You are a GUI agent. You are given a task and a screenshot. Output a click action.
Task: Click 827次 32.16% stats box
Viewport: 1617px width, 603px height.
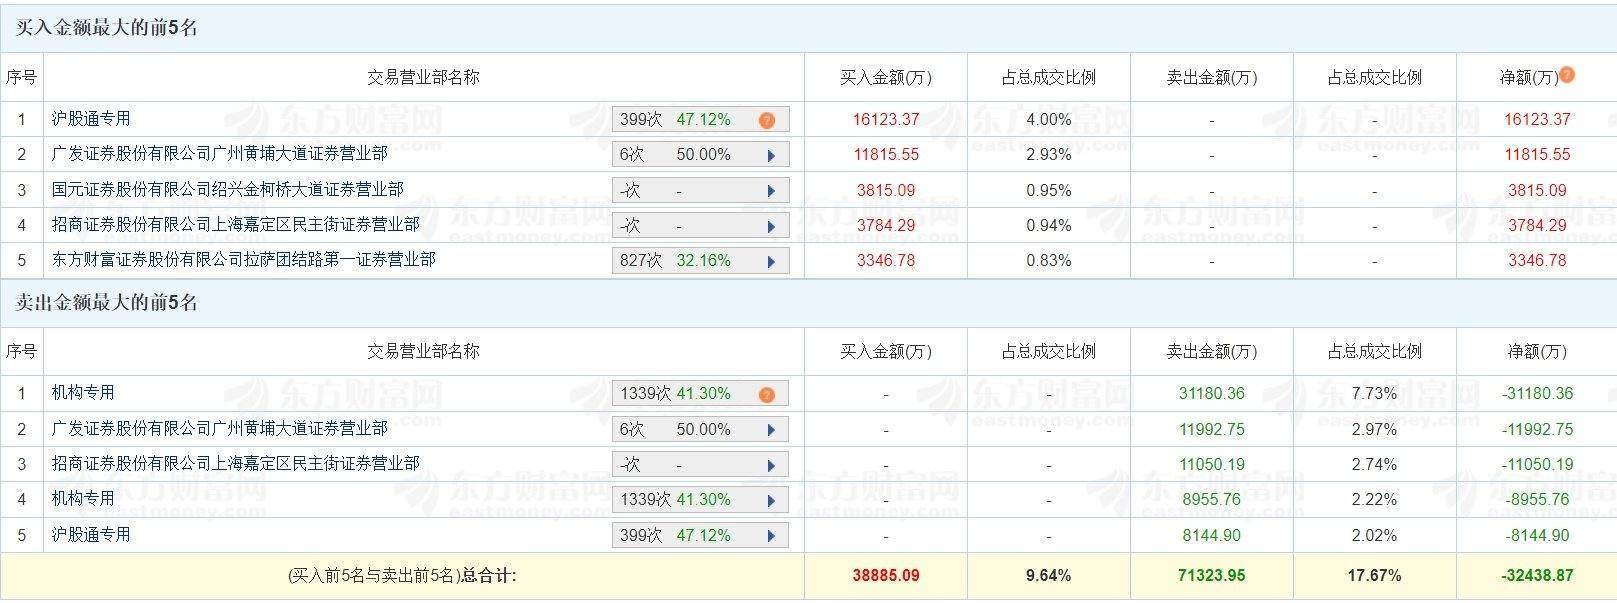pyautogui.click(x=700, y=261)
